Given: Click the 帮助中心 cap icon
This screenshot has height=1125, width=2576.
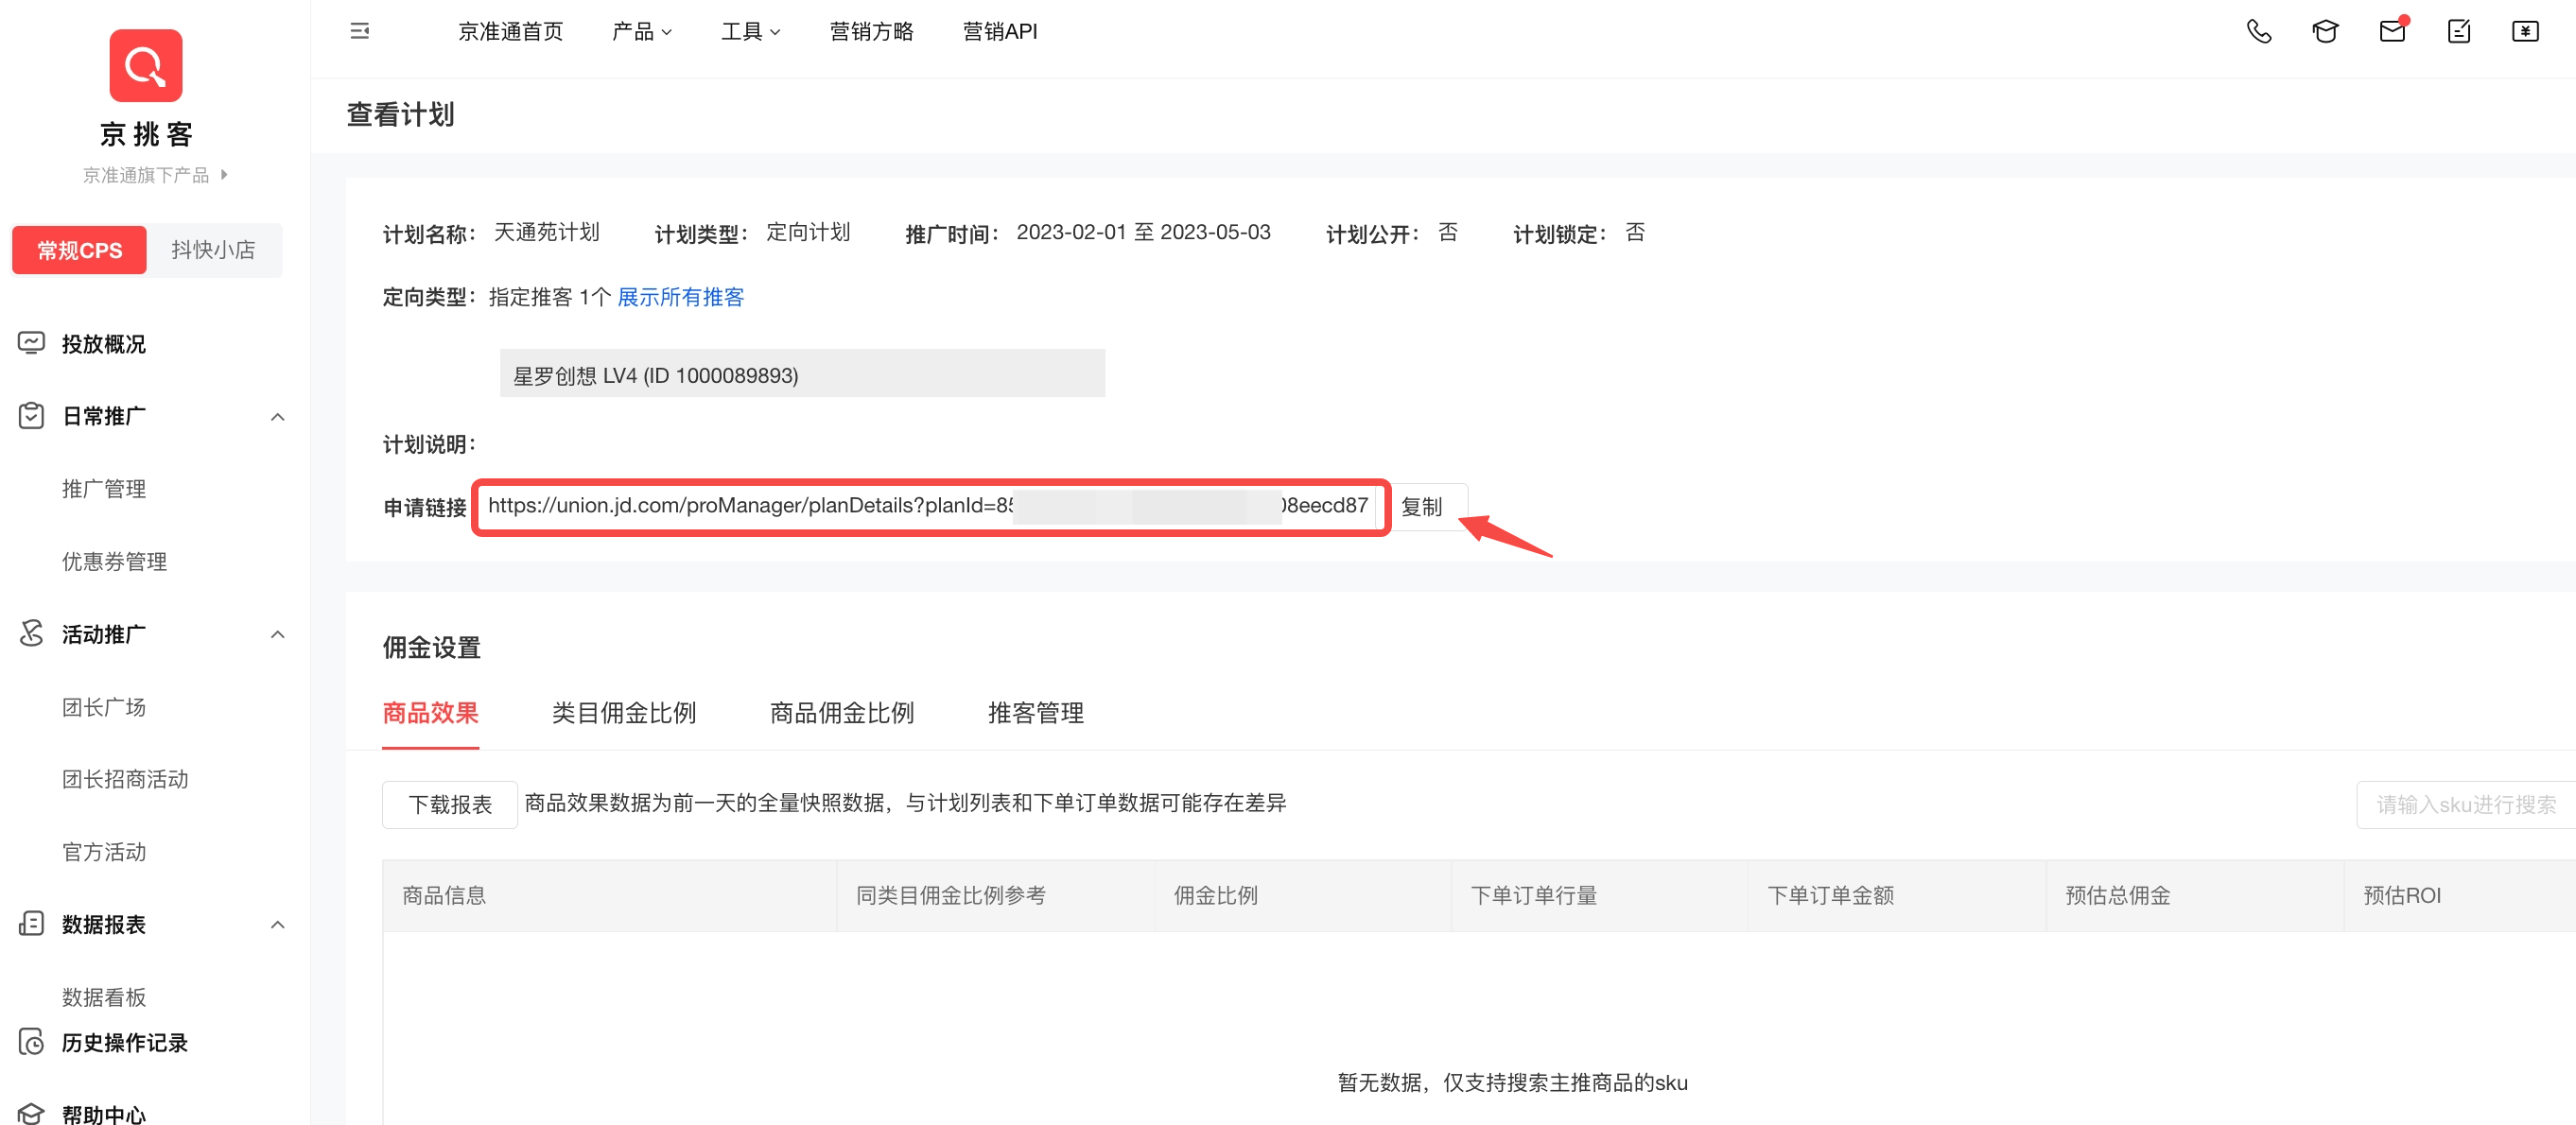Looking at the screenshot, I should [x=31, y=1113].
